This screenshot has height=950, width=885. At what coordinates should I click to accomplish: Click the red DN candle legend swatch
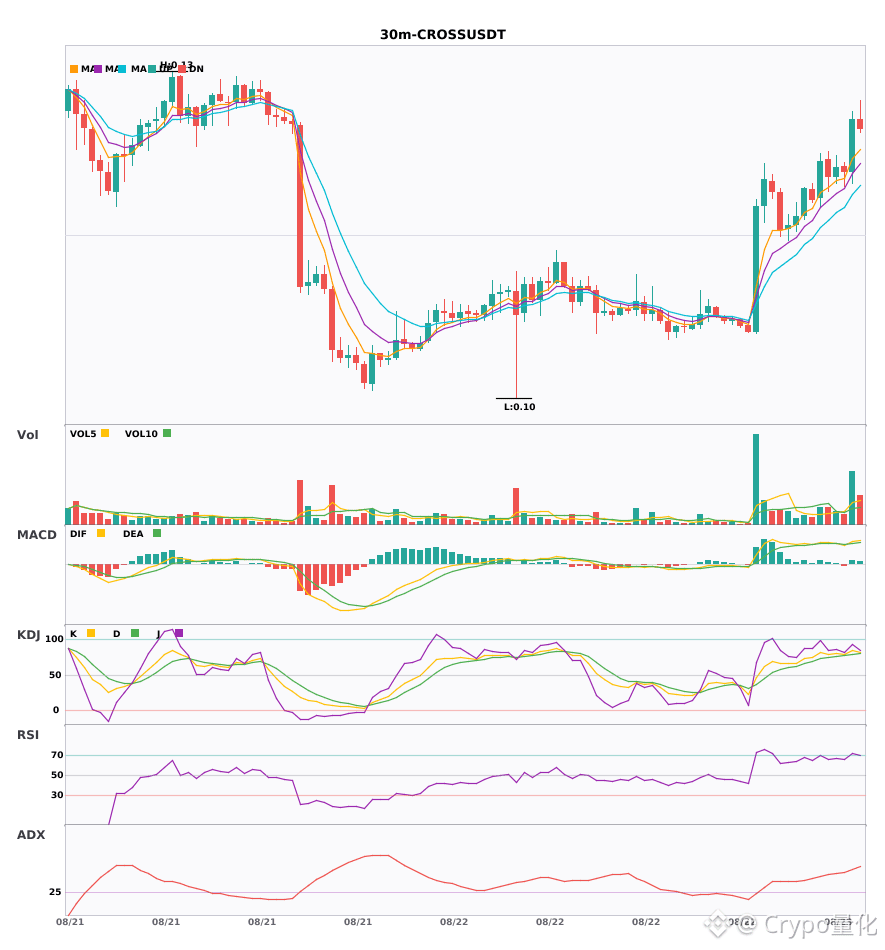[x=182, y=69]
